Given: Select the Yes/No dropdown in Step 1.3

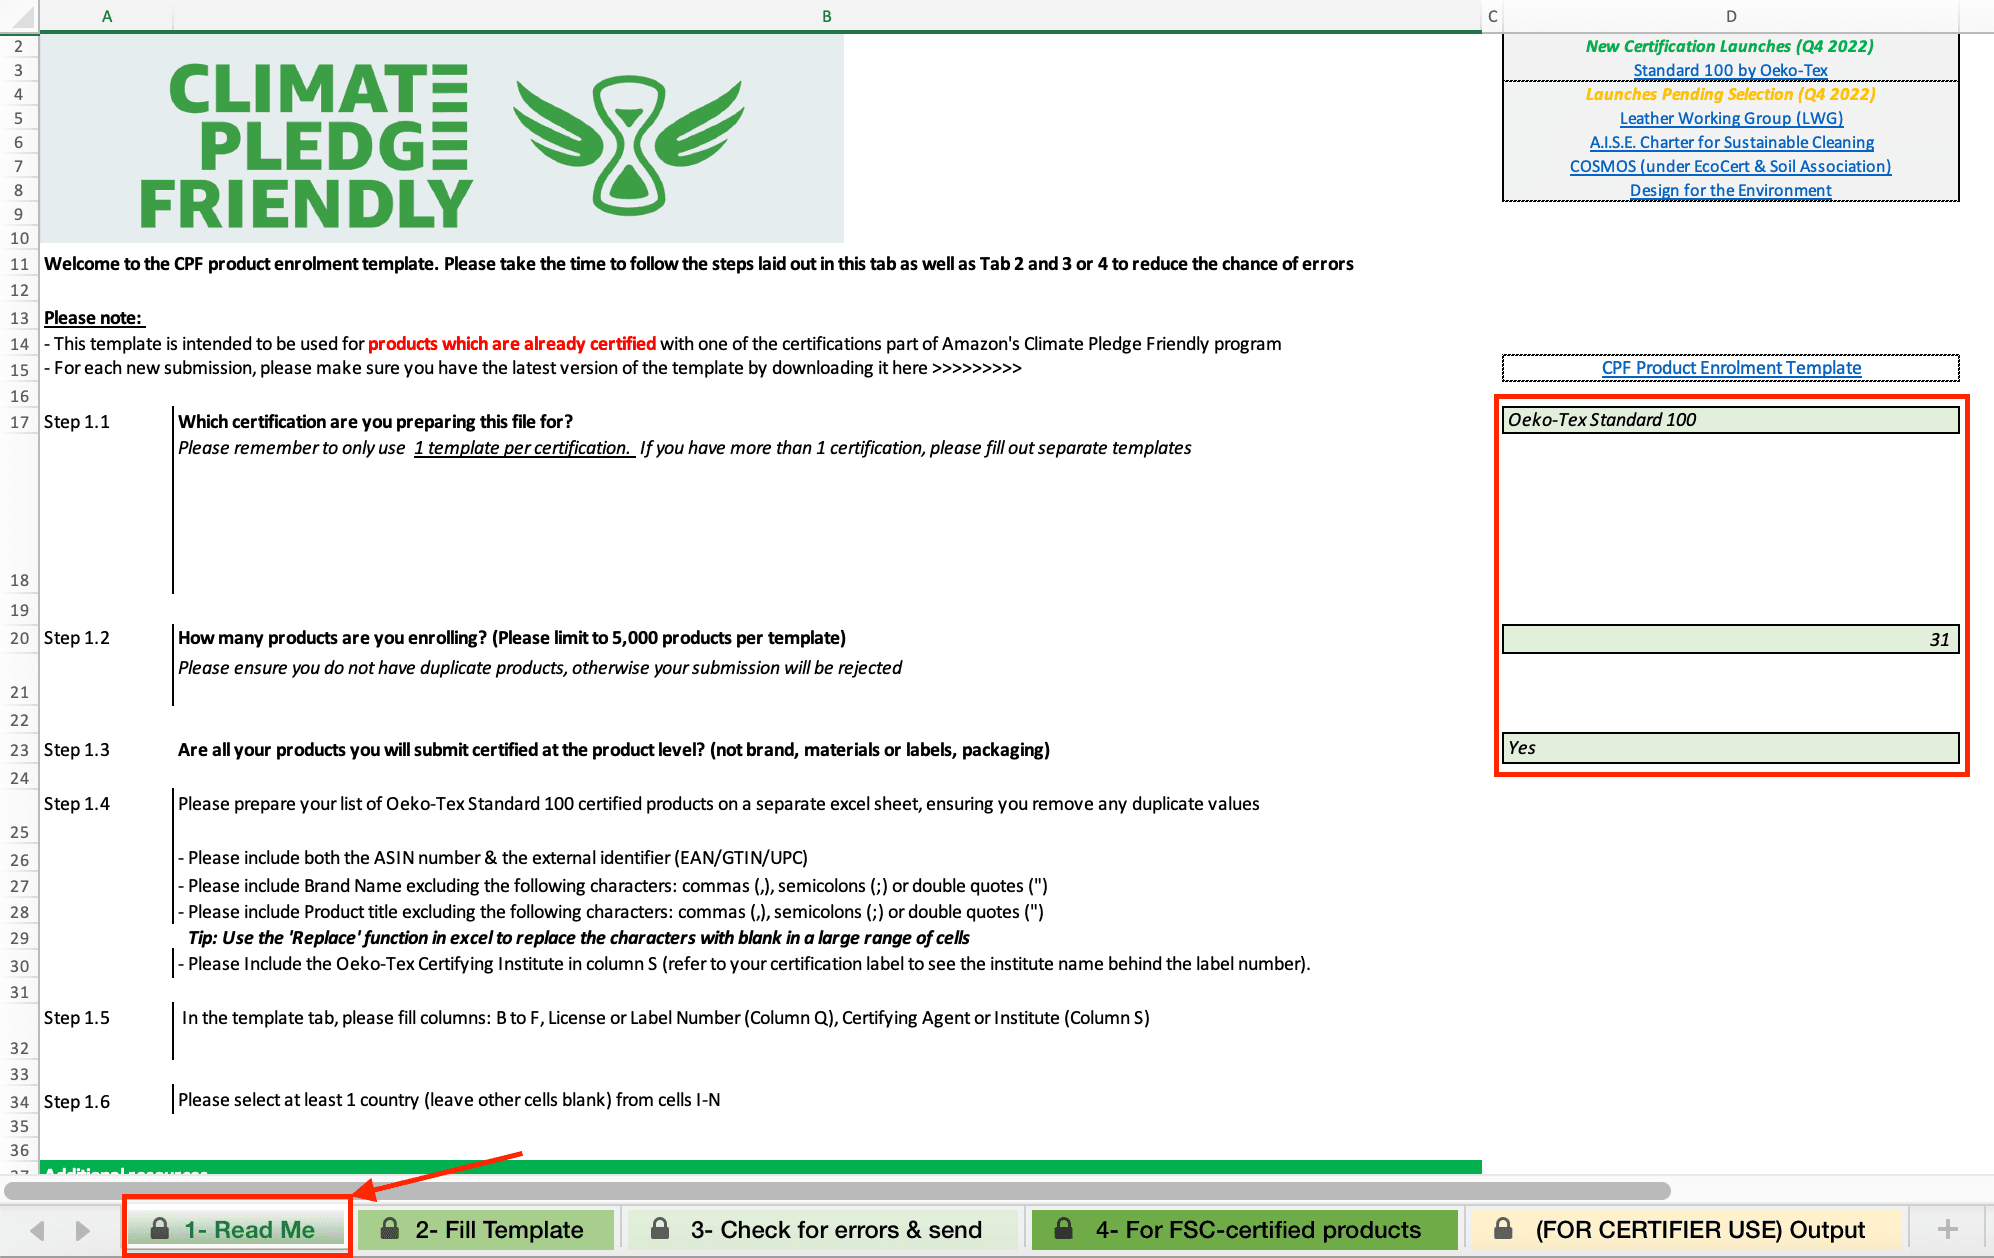Looking at the screenshot, I should (x=1727, y=746).
